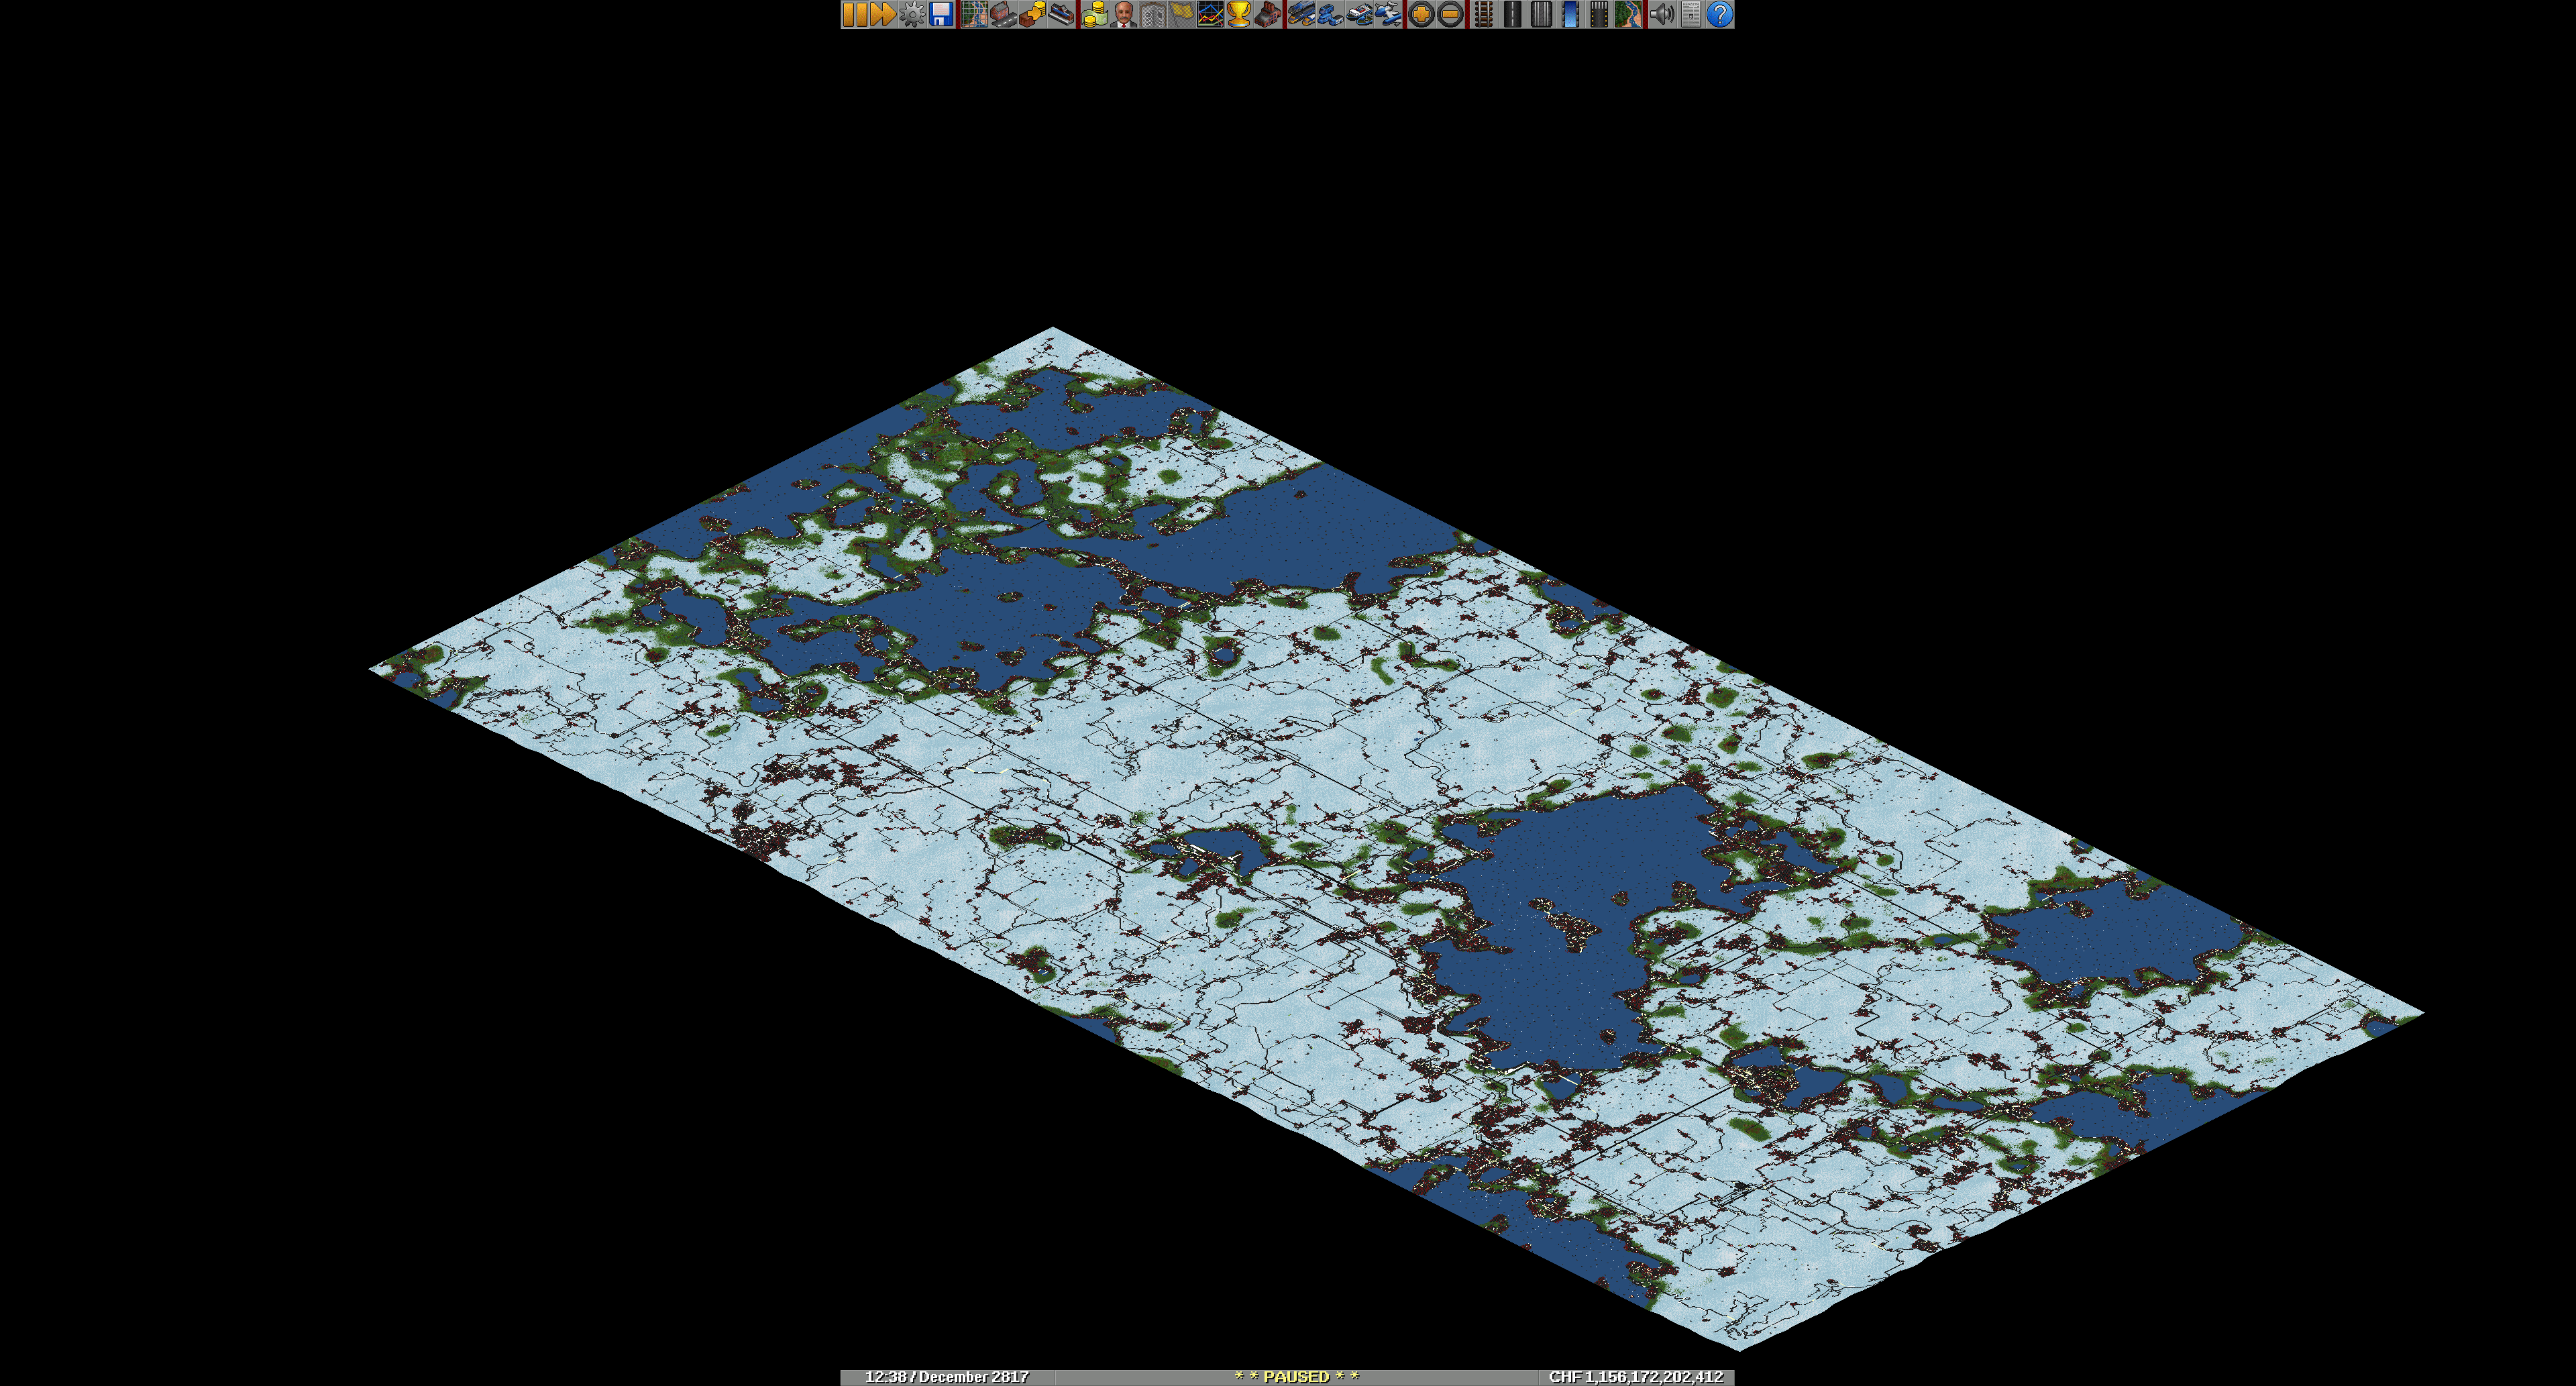Screen dimensions: 2576x1386
Task: Toggle fast forward game speed
Action: (x=882, y=14)
